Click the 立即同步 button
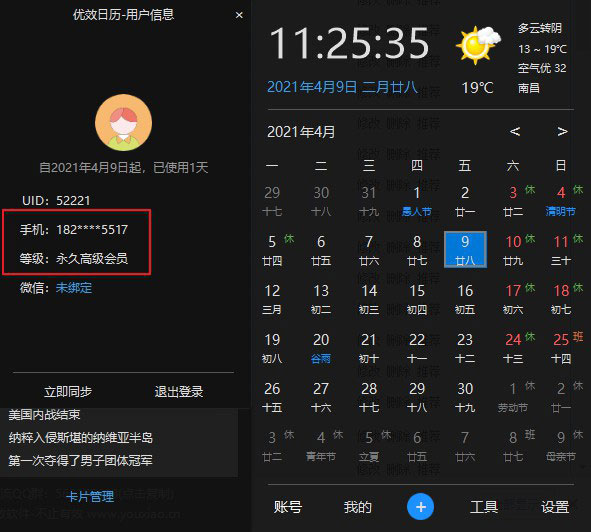The width and height of the screenshot is (591, 532). point(68,391)
